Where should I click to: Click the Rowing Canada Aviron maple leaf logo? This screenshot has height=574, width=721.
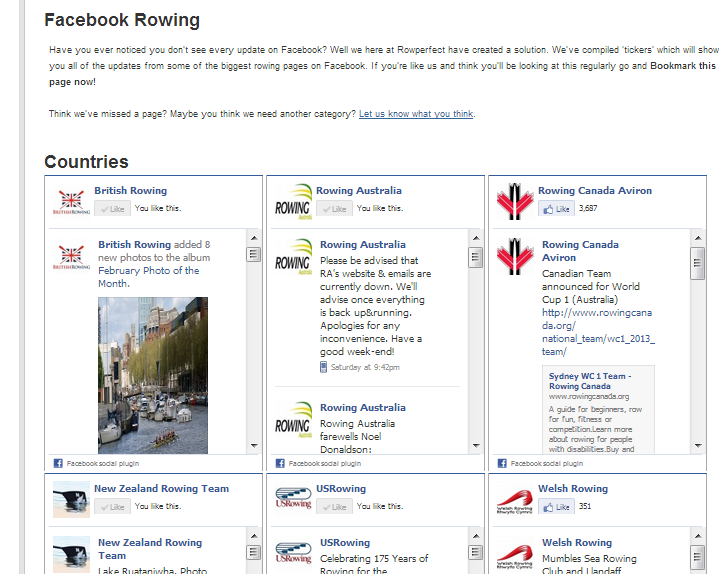pyautogui.click(x=515, y=199)
